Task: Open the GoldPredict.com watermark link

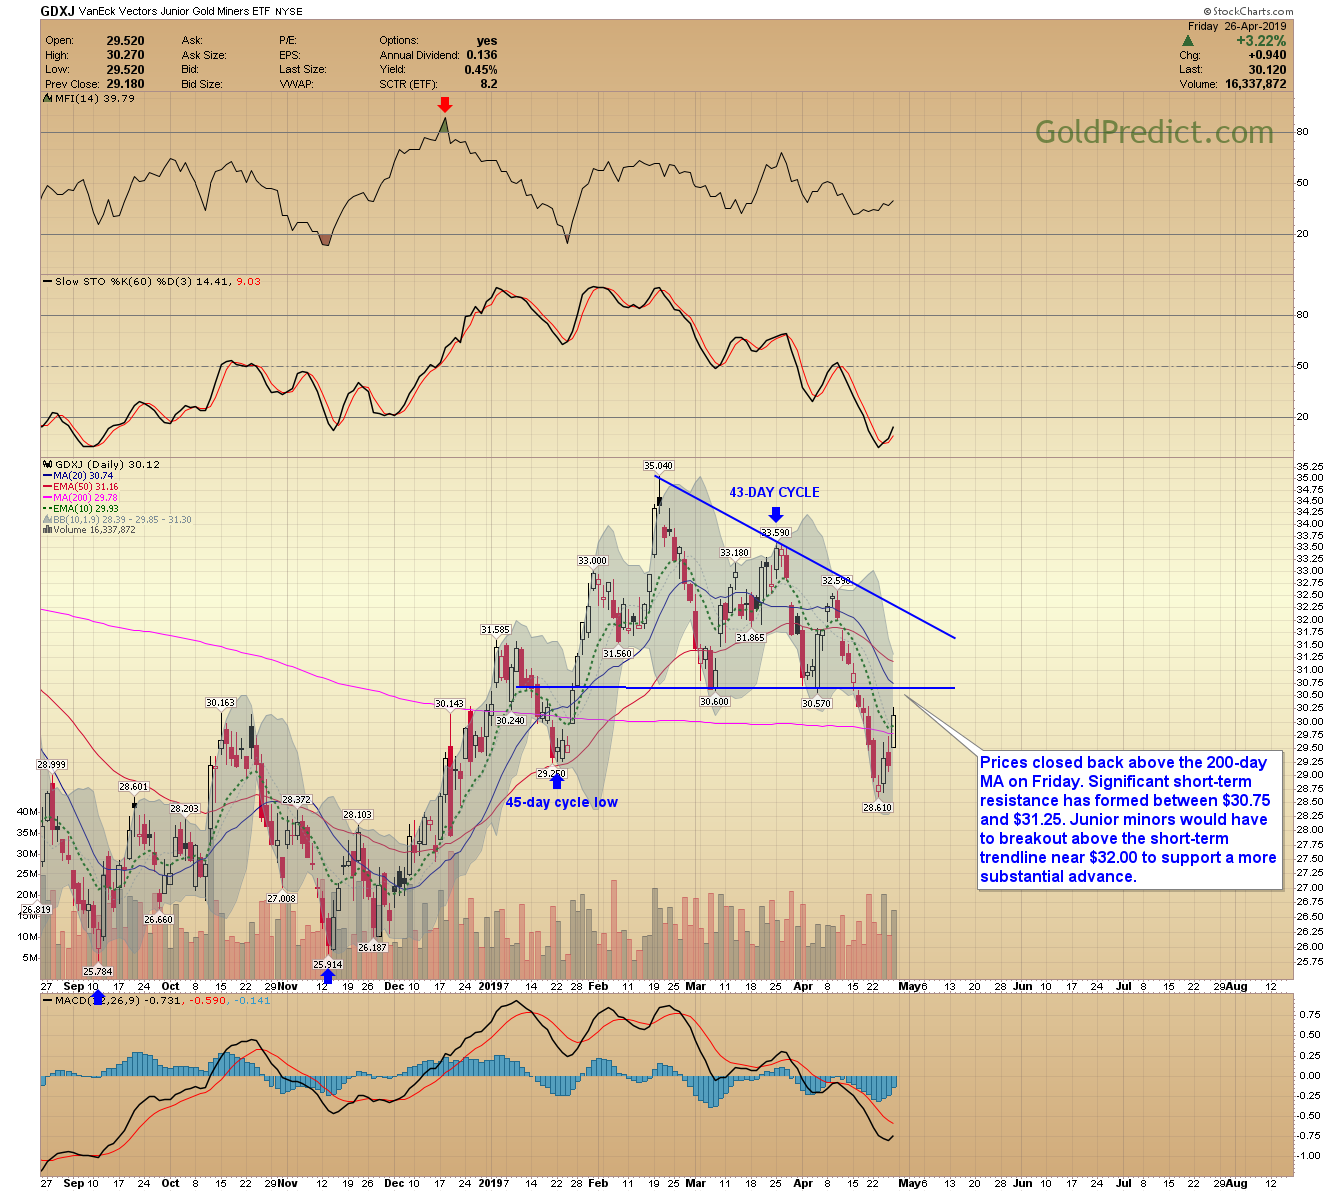Action: (1153, 132)
